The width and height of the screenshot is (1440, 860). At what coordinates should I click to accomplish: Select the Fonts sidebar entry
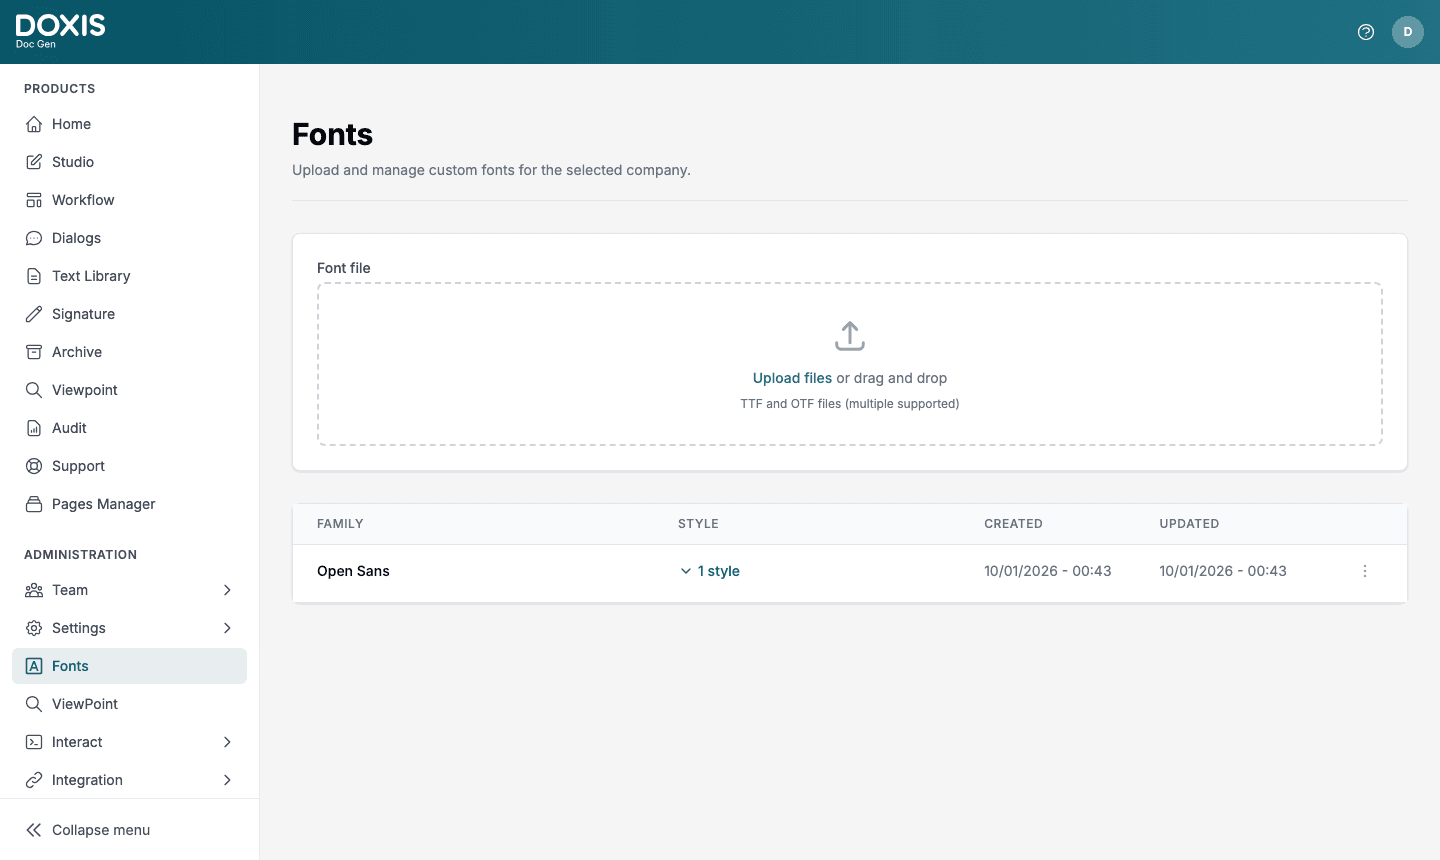pyautogui.click(x=130, y=666)
